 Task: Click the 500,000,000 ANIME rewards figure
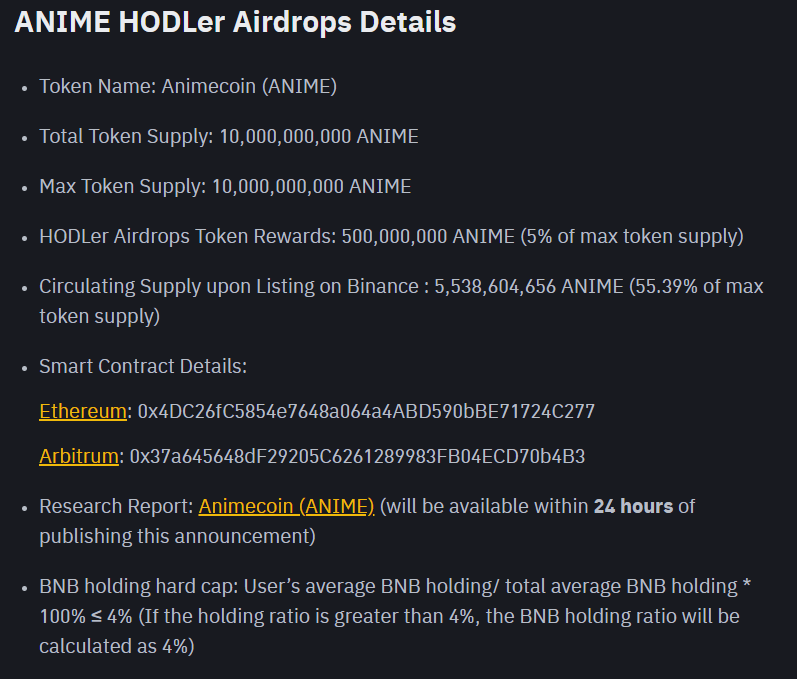(428, 236)
